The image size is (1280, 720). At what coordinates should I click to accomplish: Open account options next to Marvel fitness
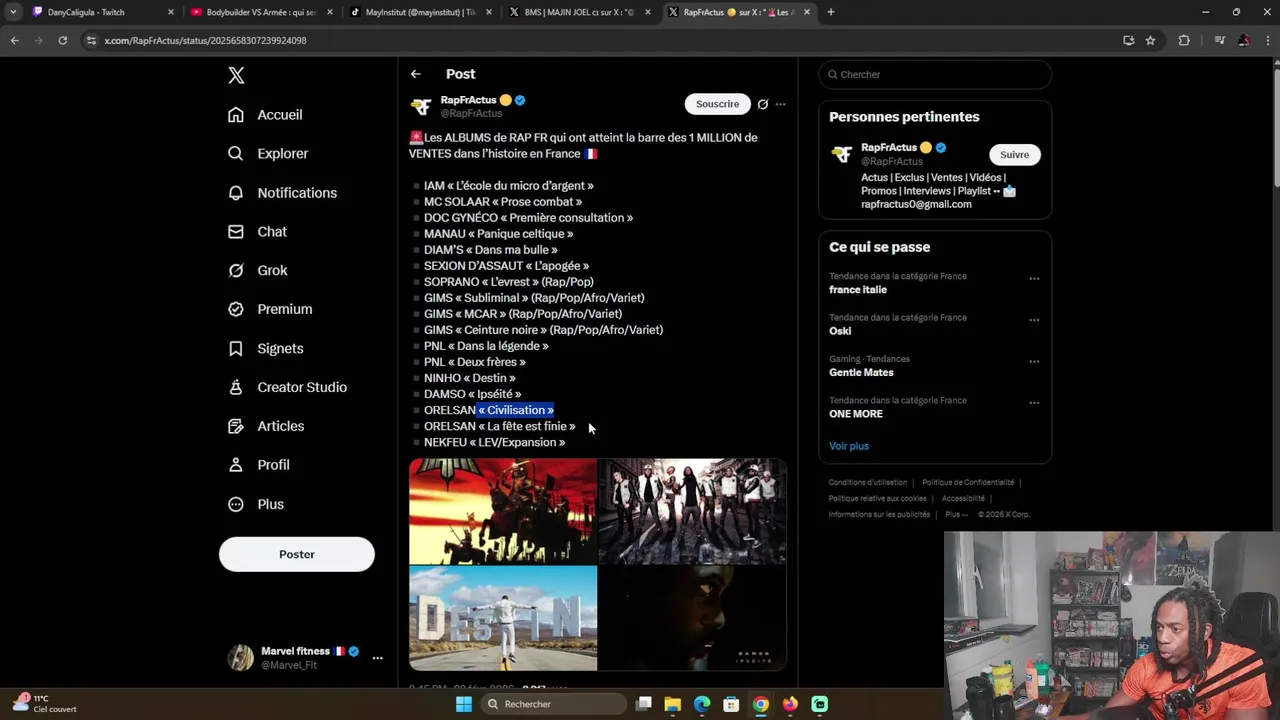point(377,658)
